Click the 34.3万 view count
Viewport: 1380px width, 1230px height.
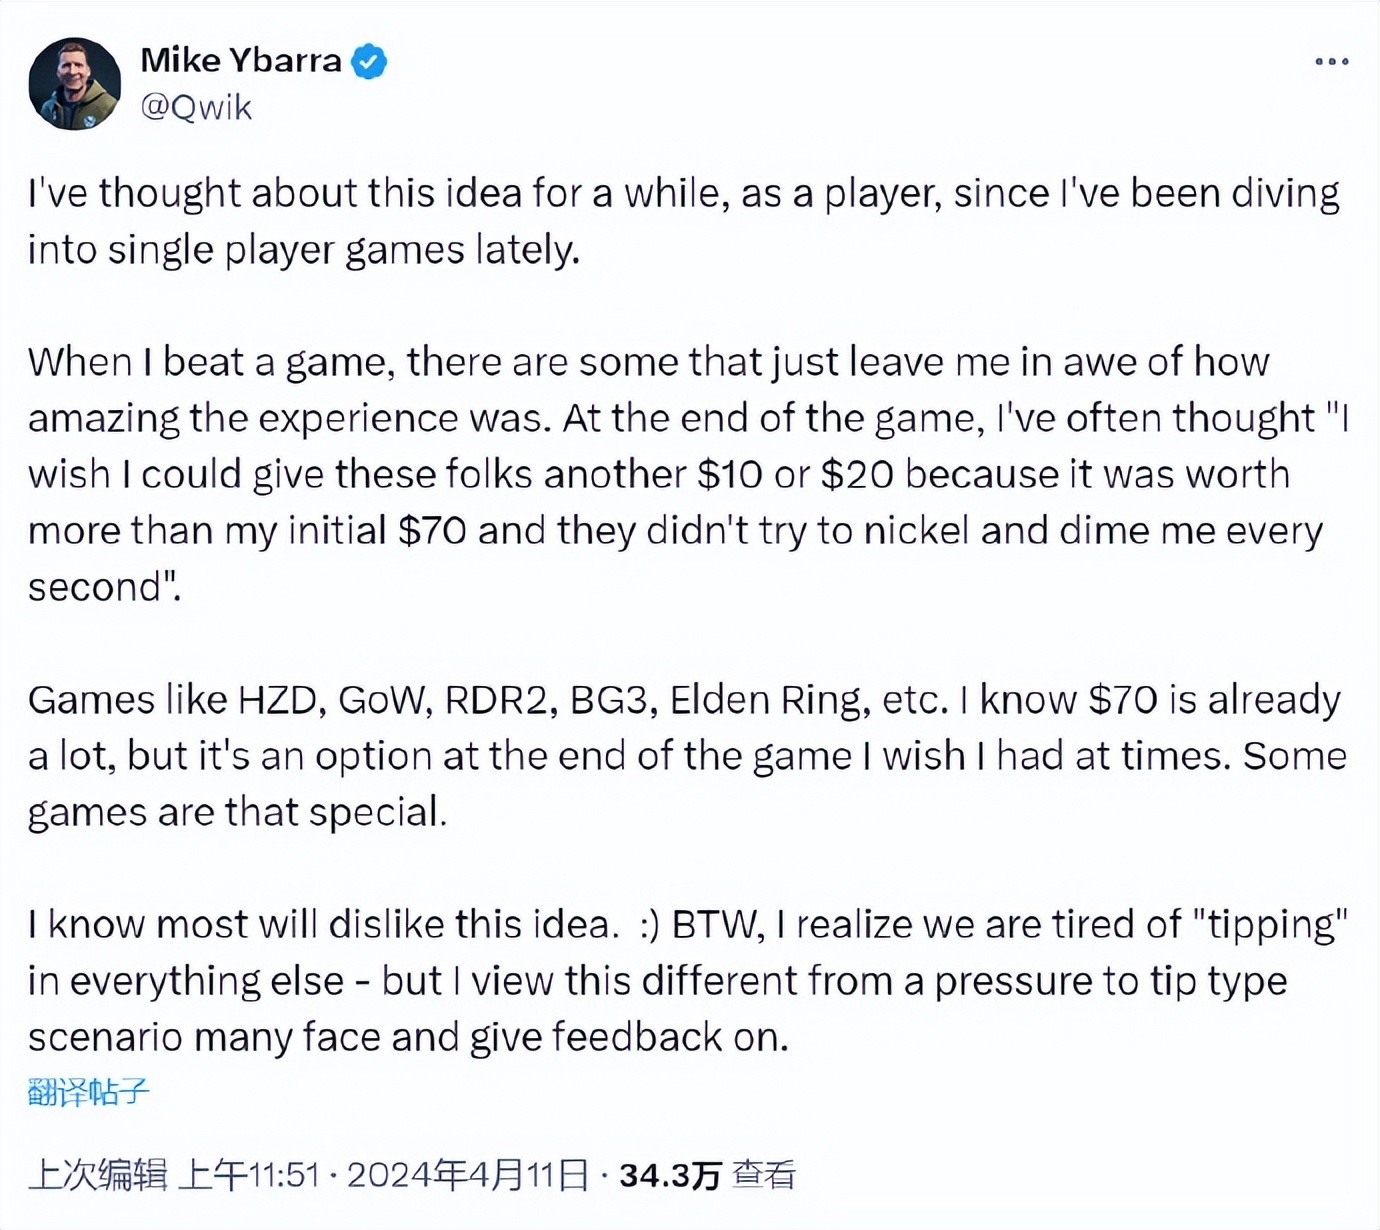[x=670, y=1174]
